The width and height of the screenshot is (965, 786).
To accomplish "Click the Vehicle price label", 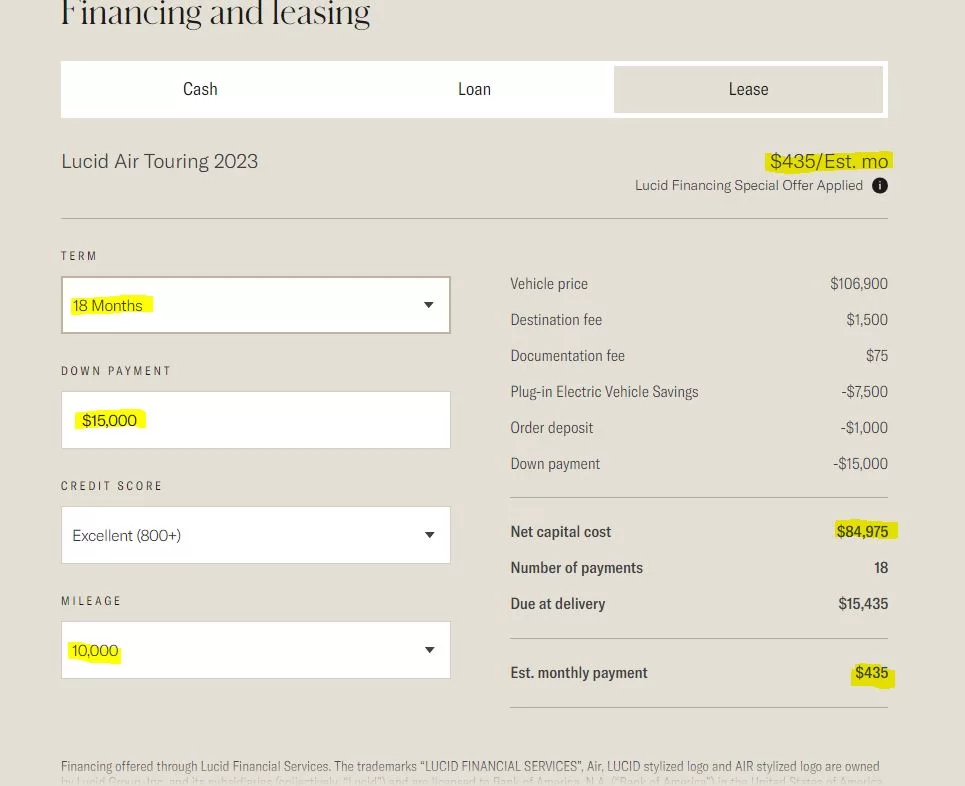I will (x=549, y=284).
